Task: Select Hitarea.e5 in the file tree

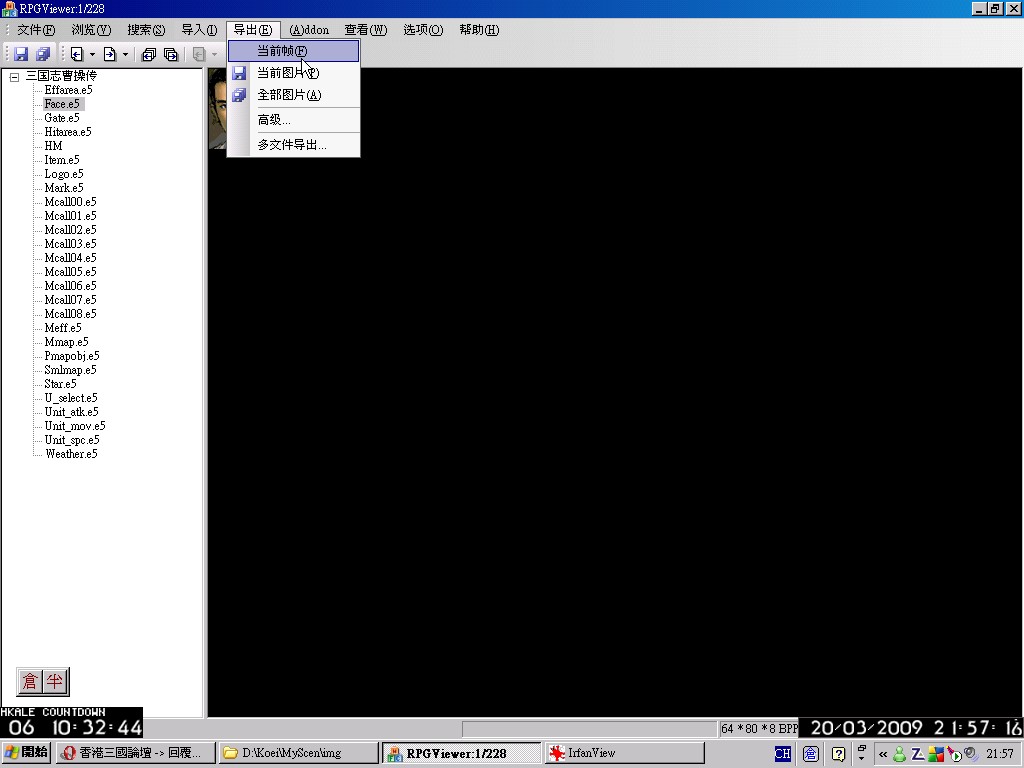Action: [68, 132]
